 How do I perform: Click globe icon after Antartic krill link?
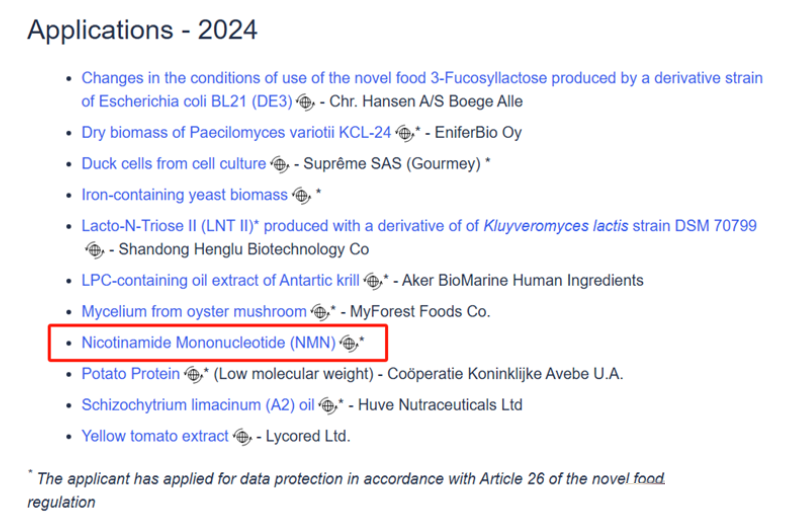372,281
